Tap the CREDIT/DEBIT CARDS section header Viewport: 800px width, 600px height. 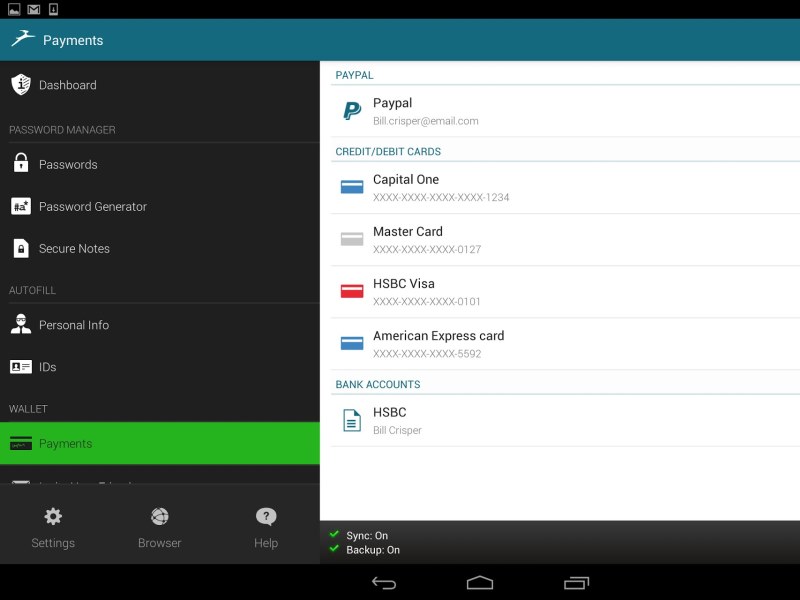tap(388, 152)
